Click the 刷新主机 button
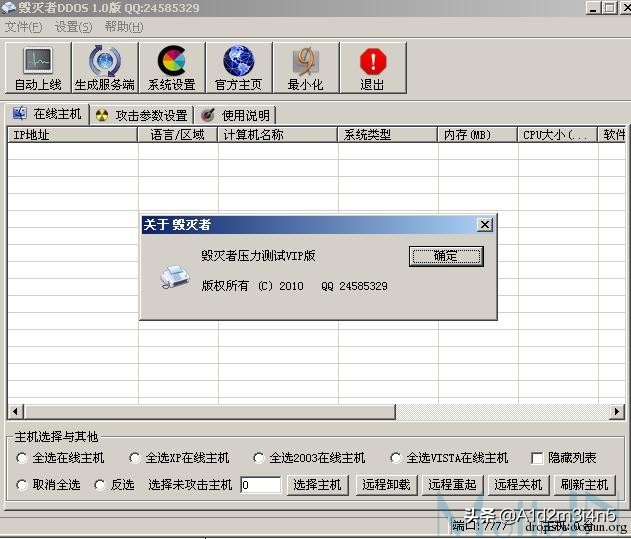The width and height of the screenshot is (631, 539). click(x=585, y=485)
